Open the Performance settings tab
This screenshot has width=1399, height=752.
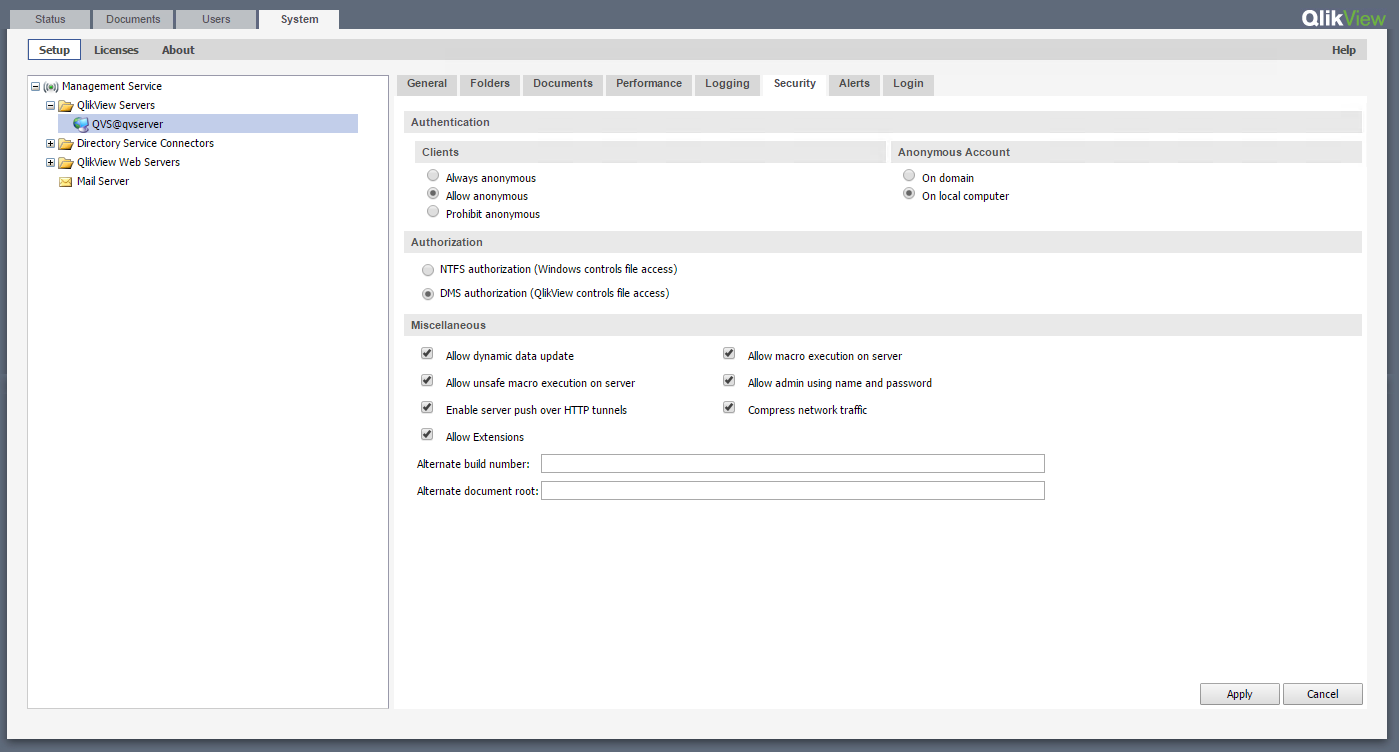[x=649, y=84]
